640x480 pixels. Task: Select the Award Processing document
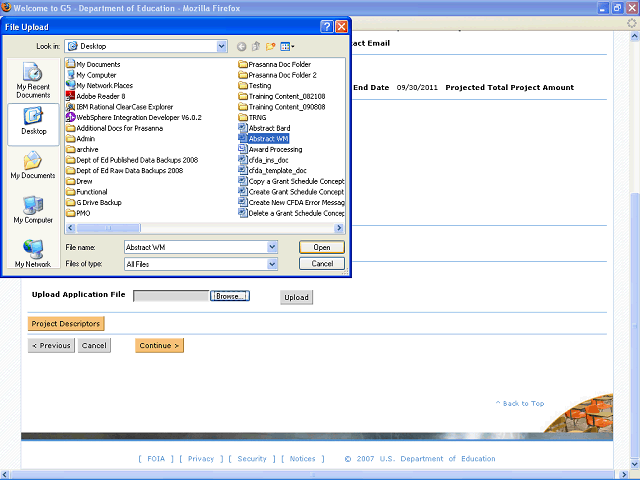click(x=270, y=149)
